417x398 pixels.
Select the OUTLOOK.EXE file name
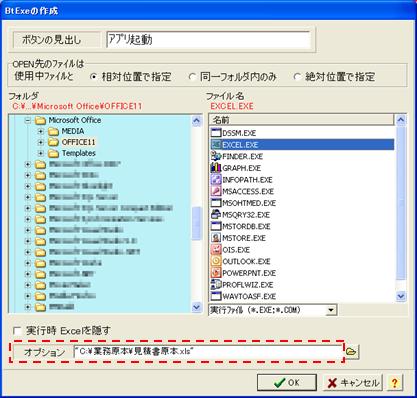tap(246, 262)
